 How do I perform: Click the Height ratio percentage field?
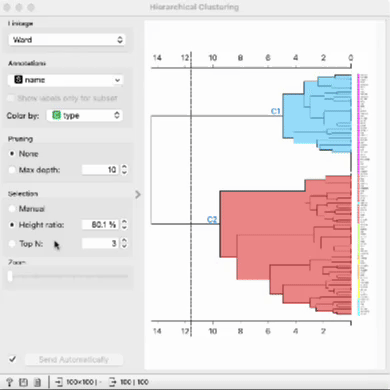pos(101,225)
